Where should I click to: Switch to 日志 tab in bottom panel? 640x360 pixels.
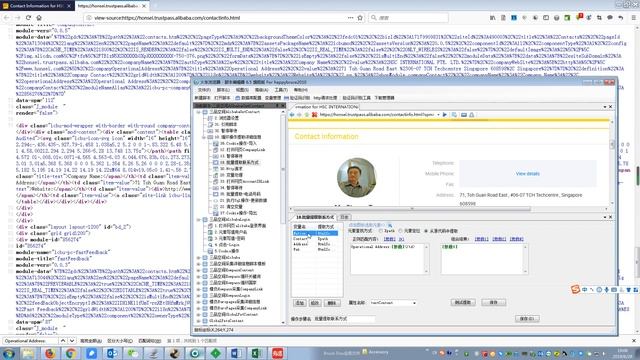click(344, 217)
